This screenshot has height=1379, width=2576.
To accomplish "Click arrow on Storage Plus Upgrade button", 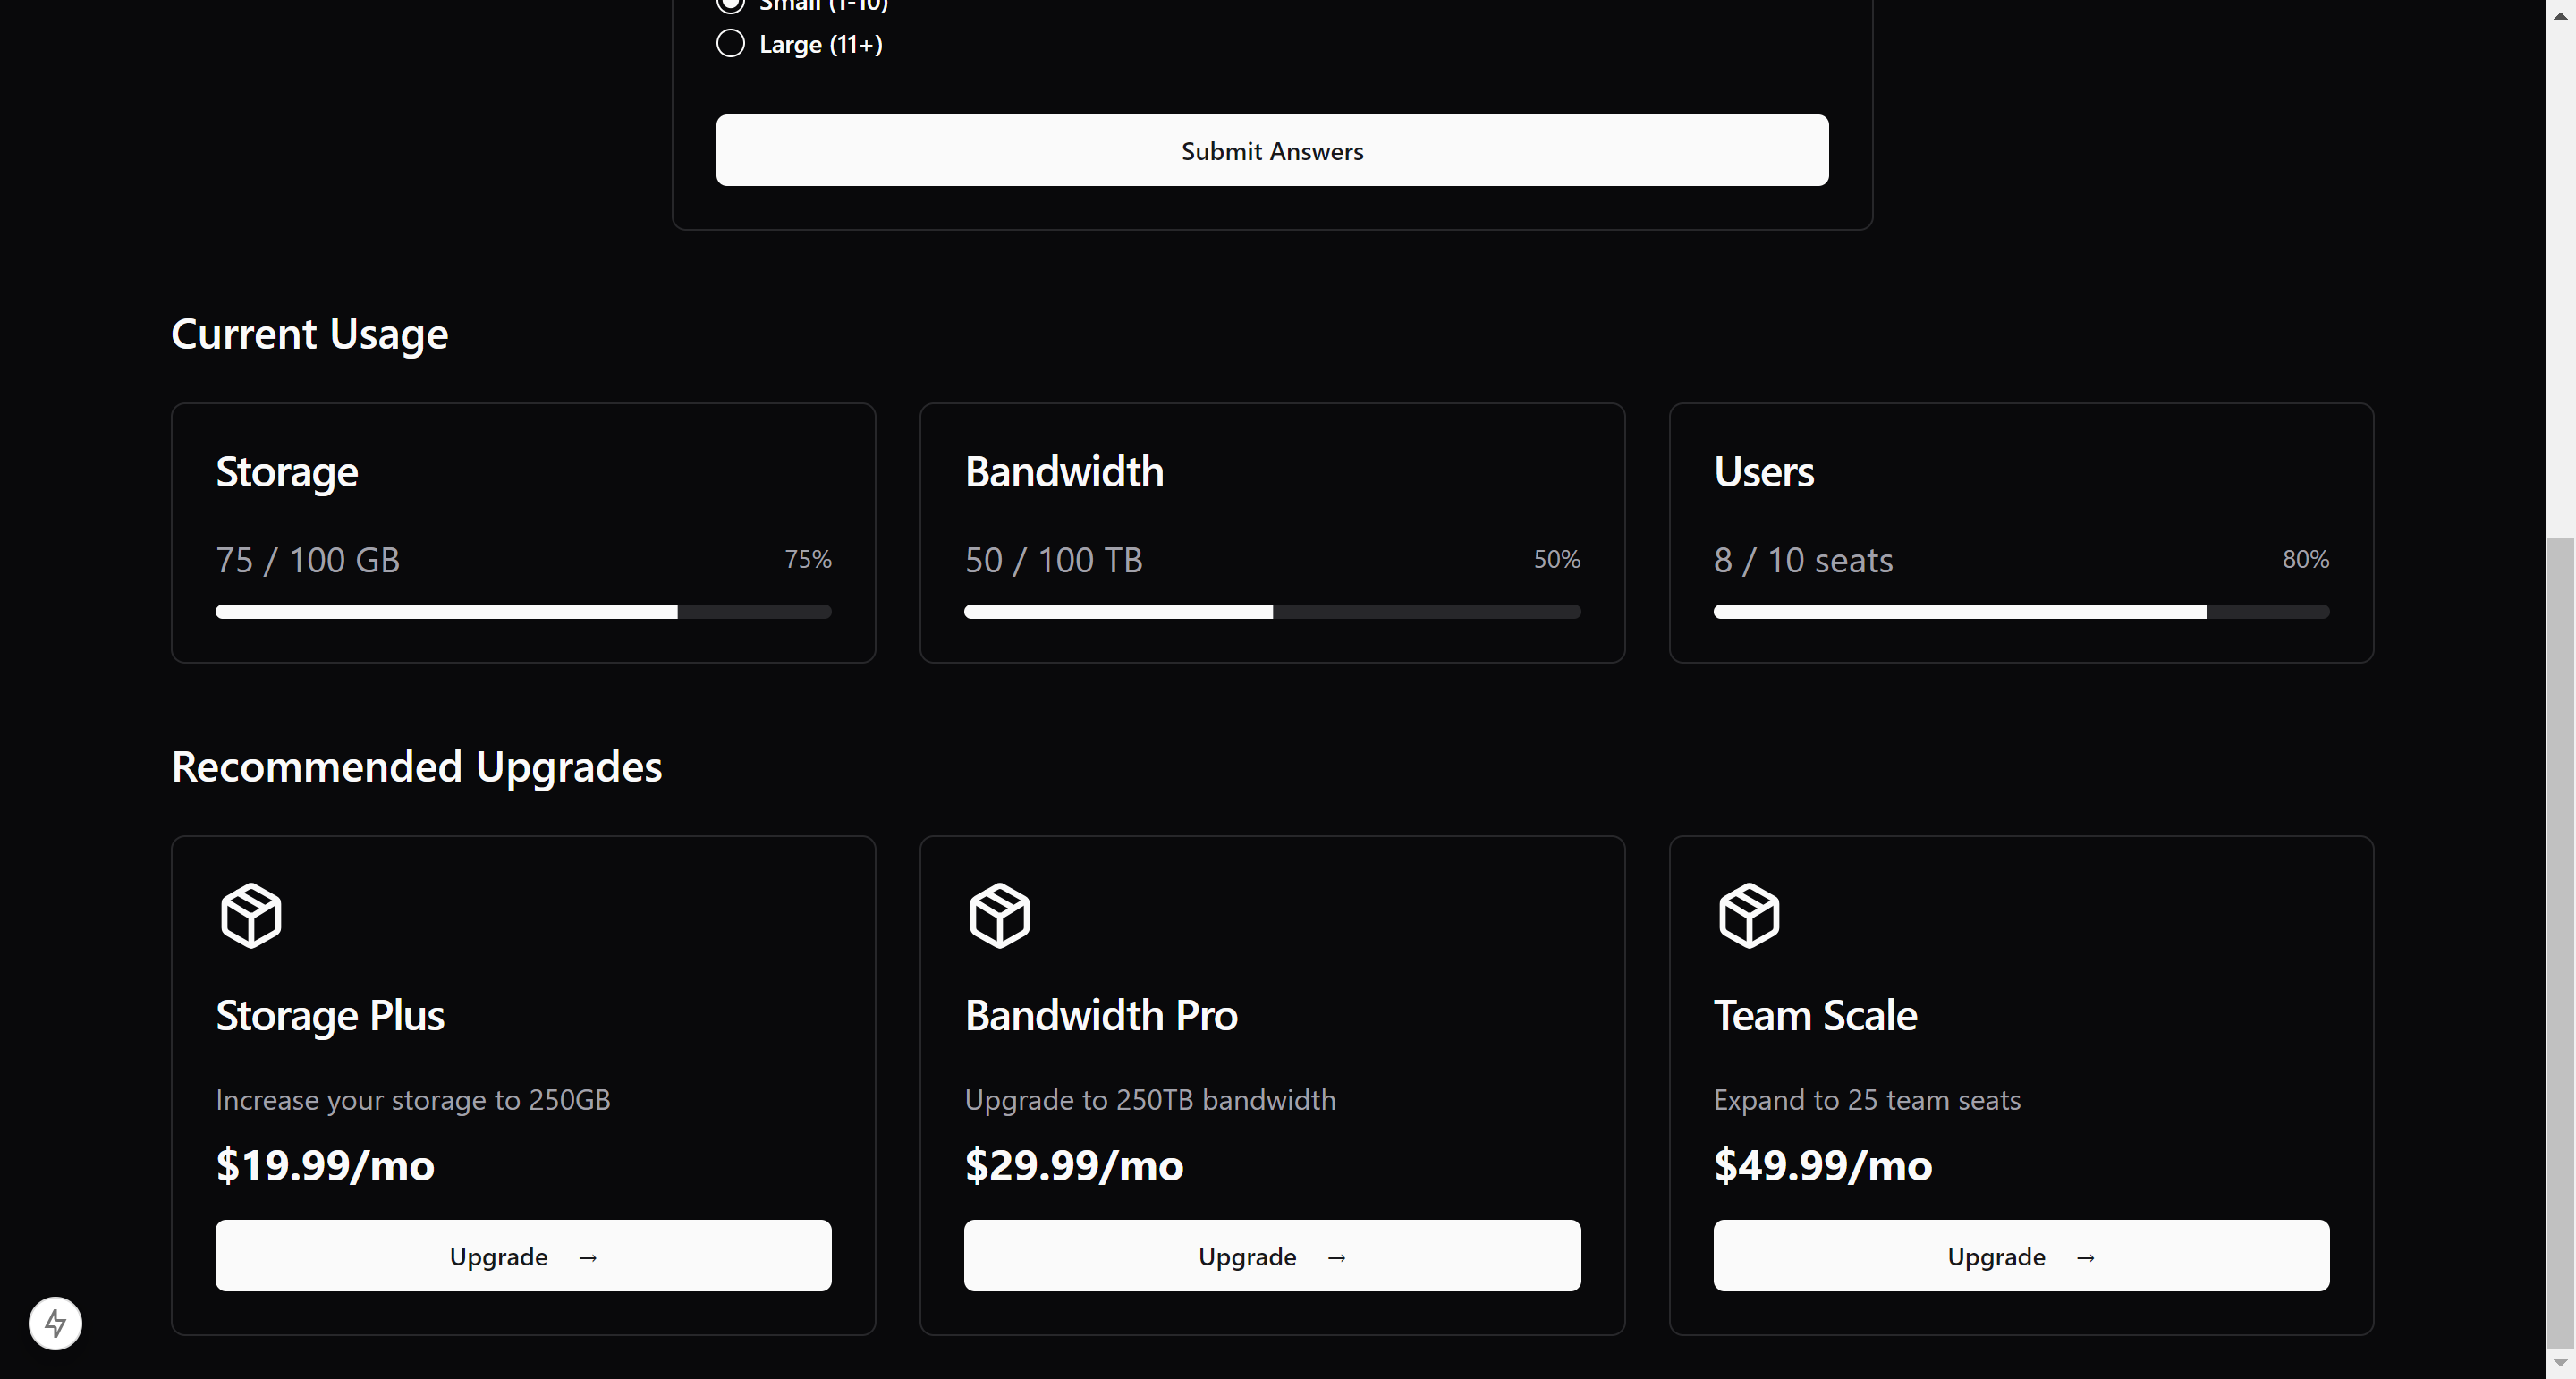I will [588, 1257].
